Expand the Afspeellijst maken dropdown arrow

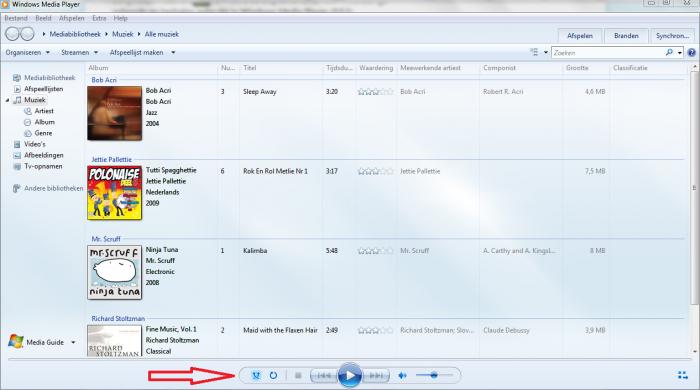[x=173, y=53]
